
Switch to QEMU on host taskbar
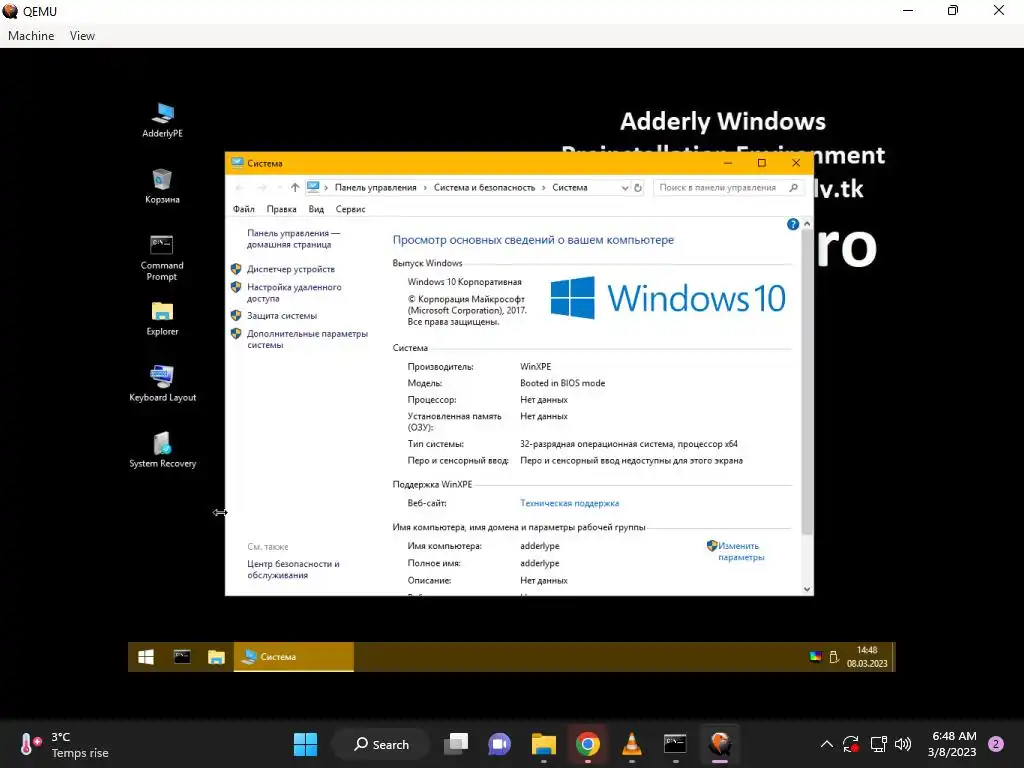(x=720, y=744)
